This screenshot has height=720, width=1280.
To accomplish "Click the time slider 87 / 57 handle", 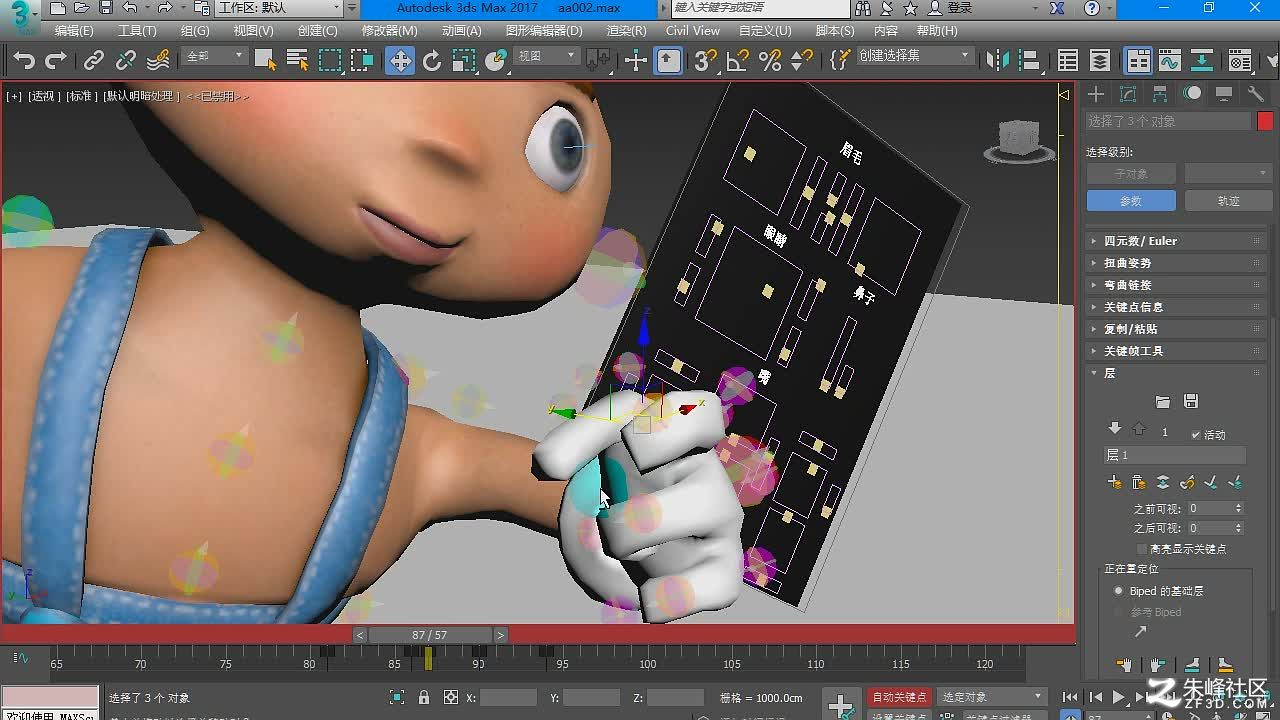I will [430, 635].
